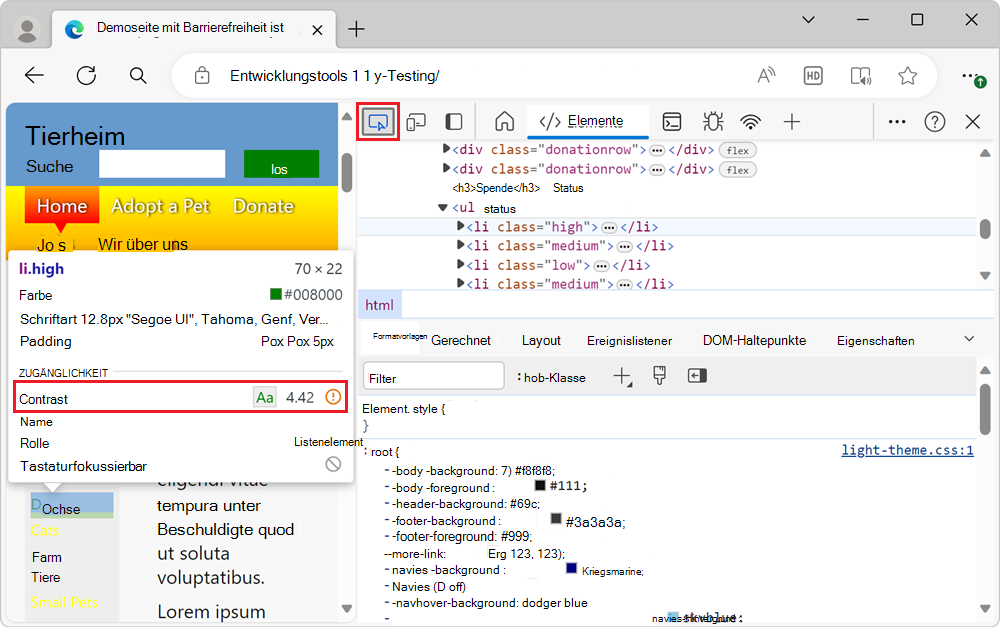This screenshot has height=627, width=1000.
Task: Open the browser Settings and more menu
Action: point(973,77)
